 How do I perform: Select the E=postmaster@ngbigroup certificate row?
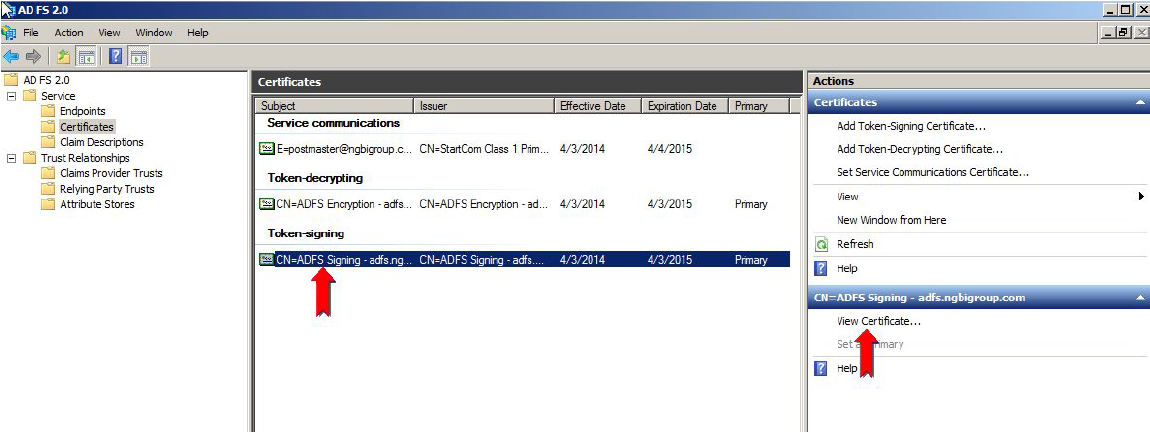click(524, 149)
